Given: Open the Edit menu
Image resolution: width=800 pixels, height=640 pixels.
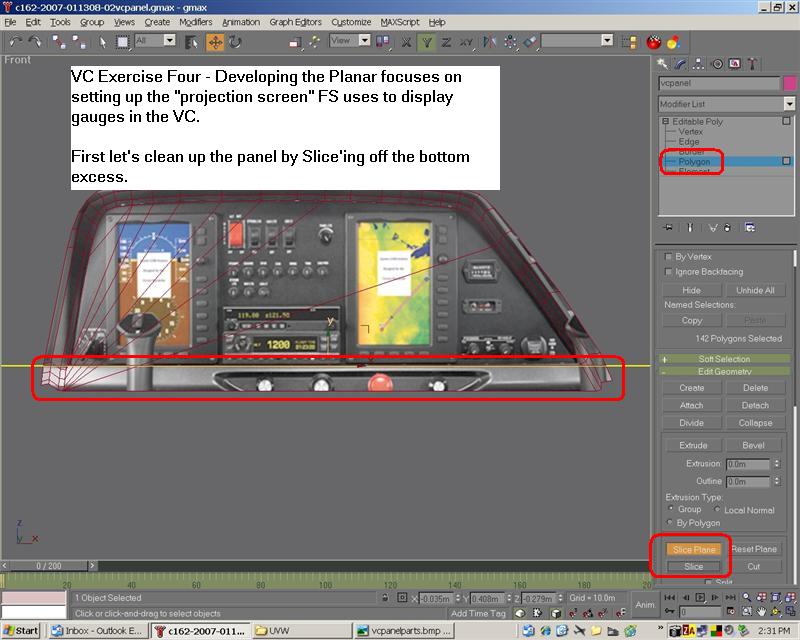Looking at the screenshot, I should coord(33,22).
